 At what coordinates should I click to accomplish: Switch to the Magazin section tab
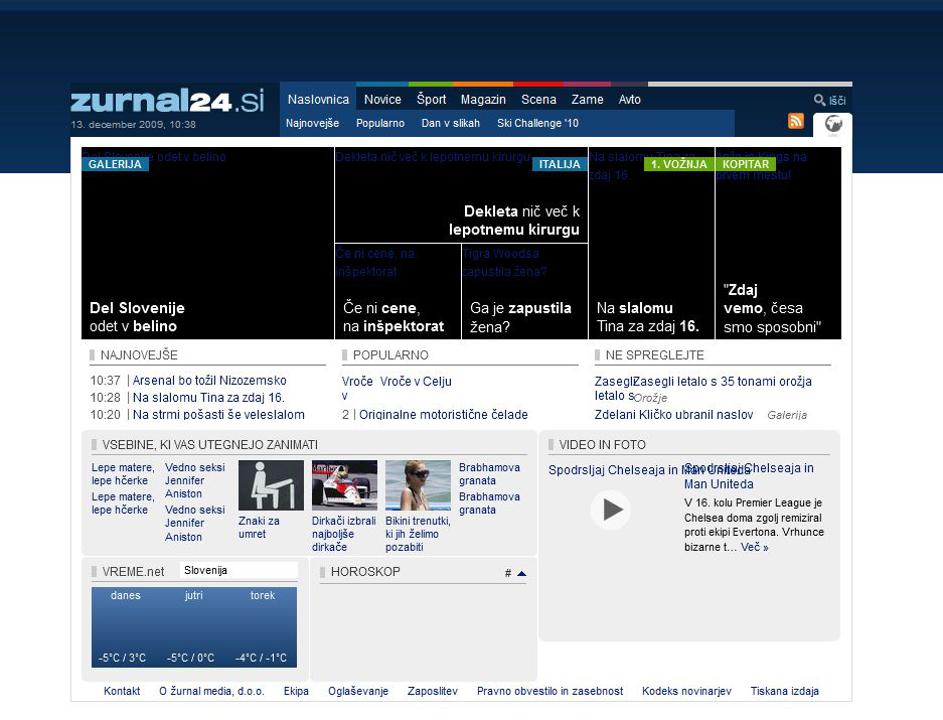coord(483,99)
